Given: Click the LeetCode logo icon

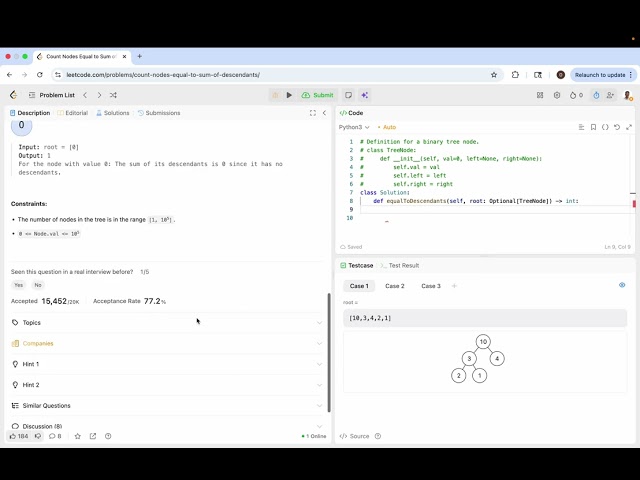Looking at the screenshot, I should (x=13, y=95).
